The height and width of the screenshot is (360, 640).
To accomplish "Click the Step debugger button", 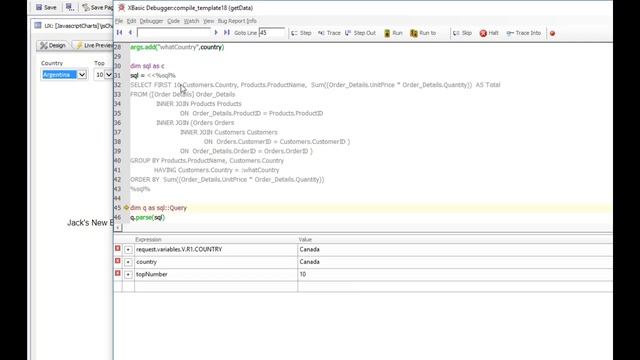I will pyautogui.click(x=301, y=33).
